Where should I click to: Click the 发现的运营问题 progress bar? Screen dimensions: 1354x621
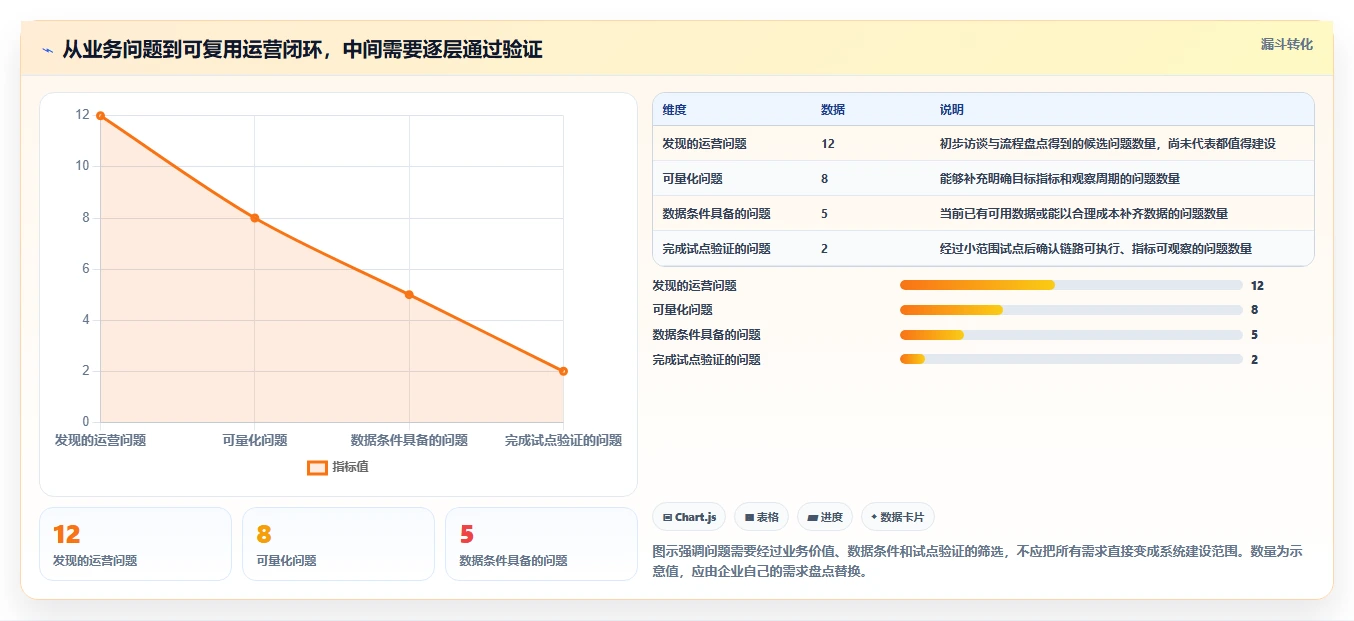pyautogui.click(x=1071, y=285)
